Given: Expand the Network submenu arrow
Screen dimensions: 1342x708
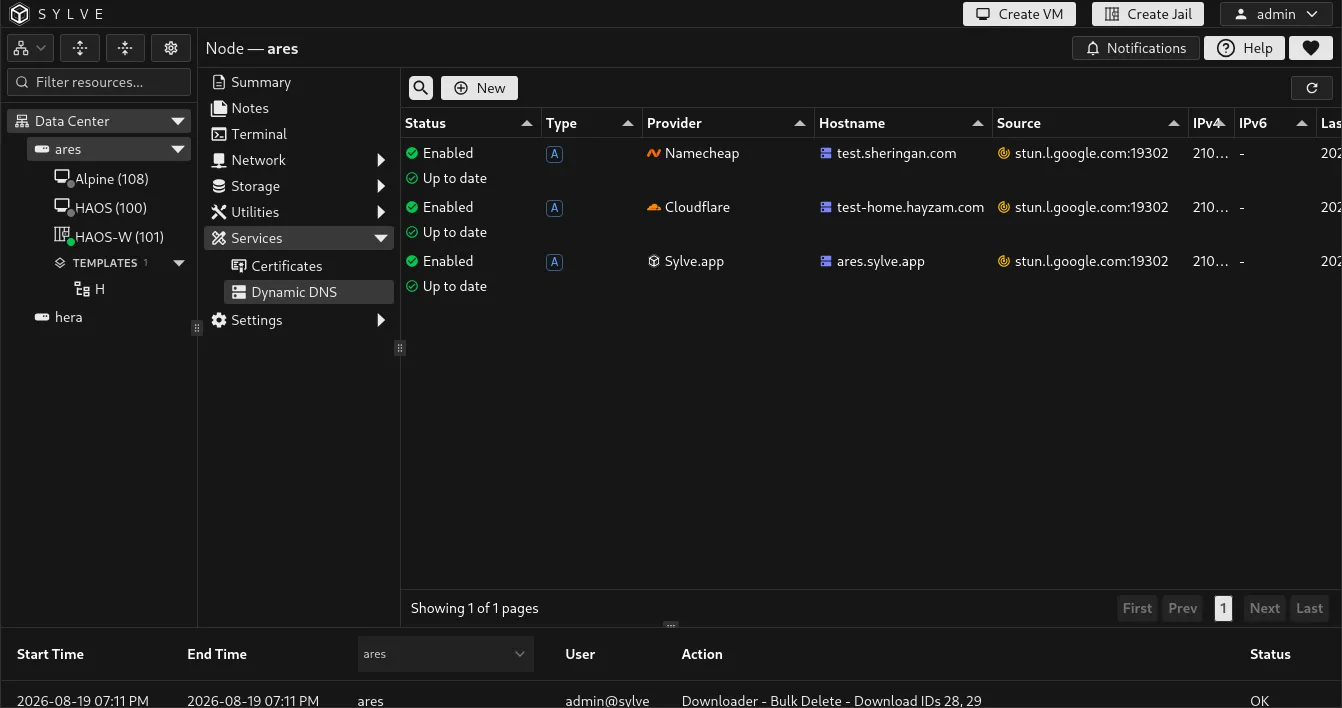Looking at the screenshot, I should [x=381, y=160].
